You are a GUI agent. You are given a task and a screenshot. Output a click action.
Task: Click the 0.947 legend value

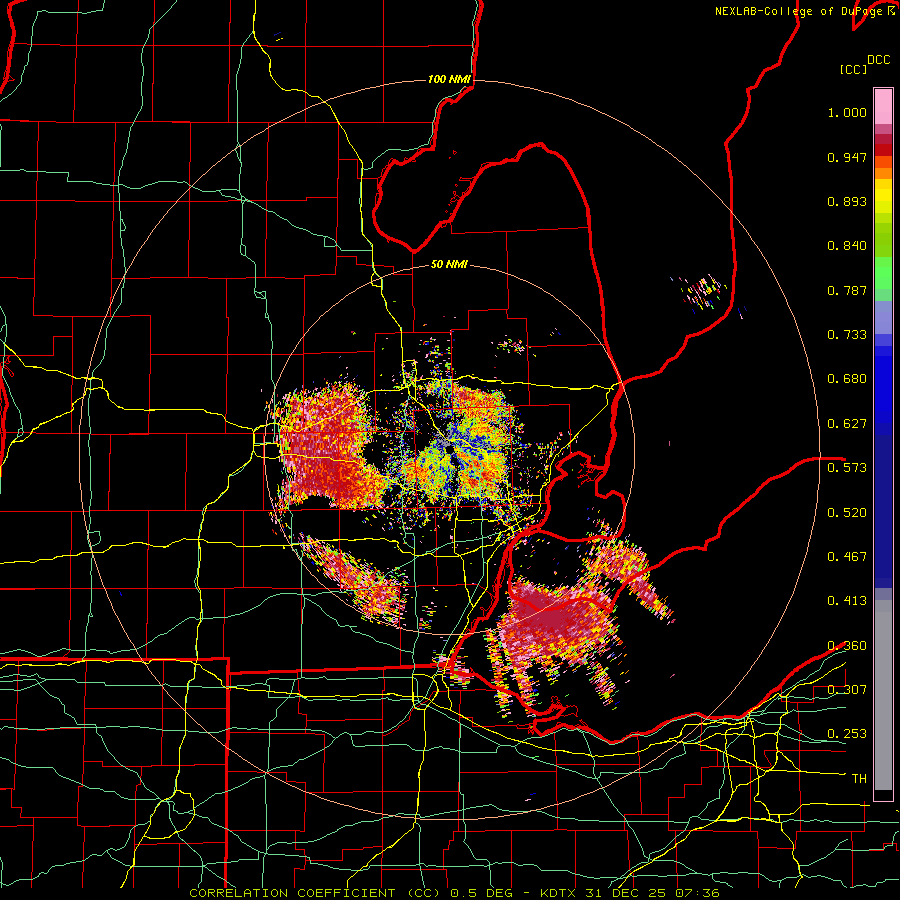(847, 157)
